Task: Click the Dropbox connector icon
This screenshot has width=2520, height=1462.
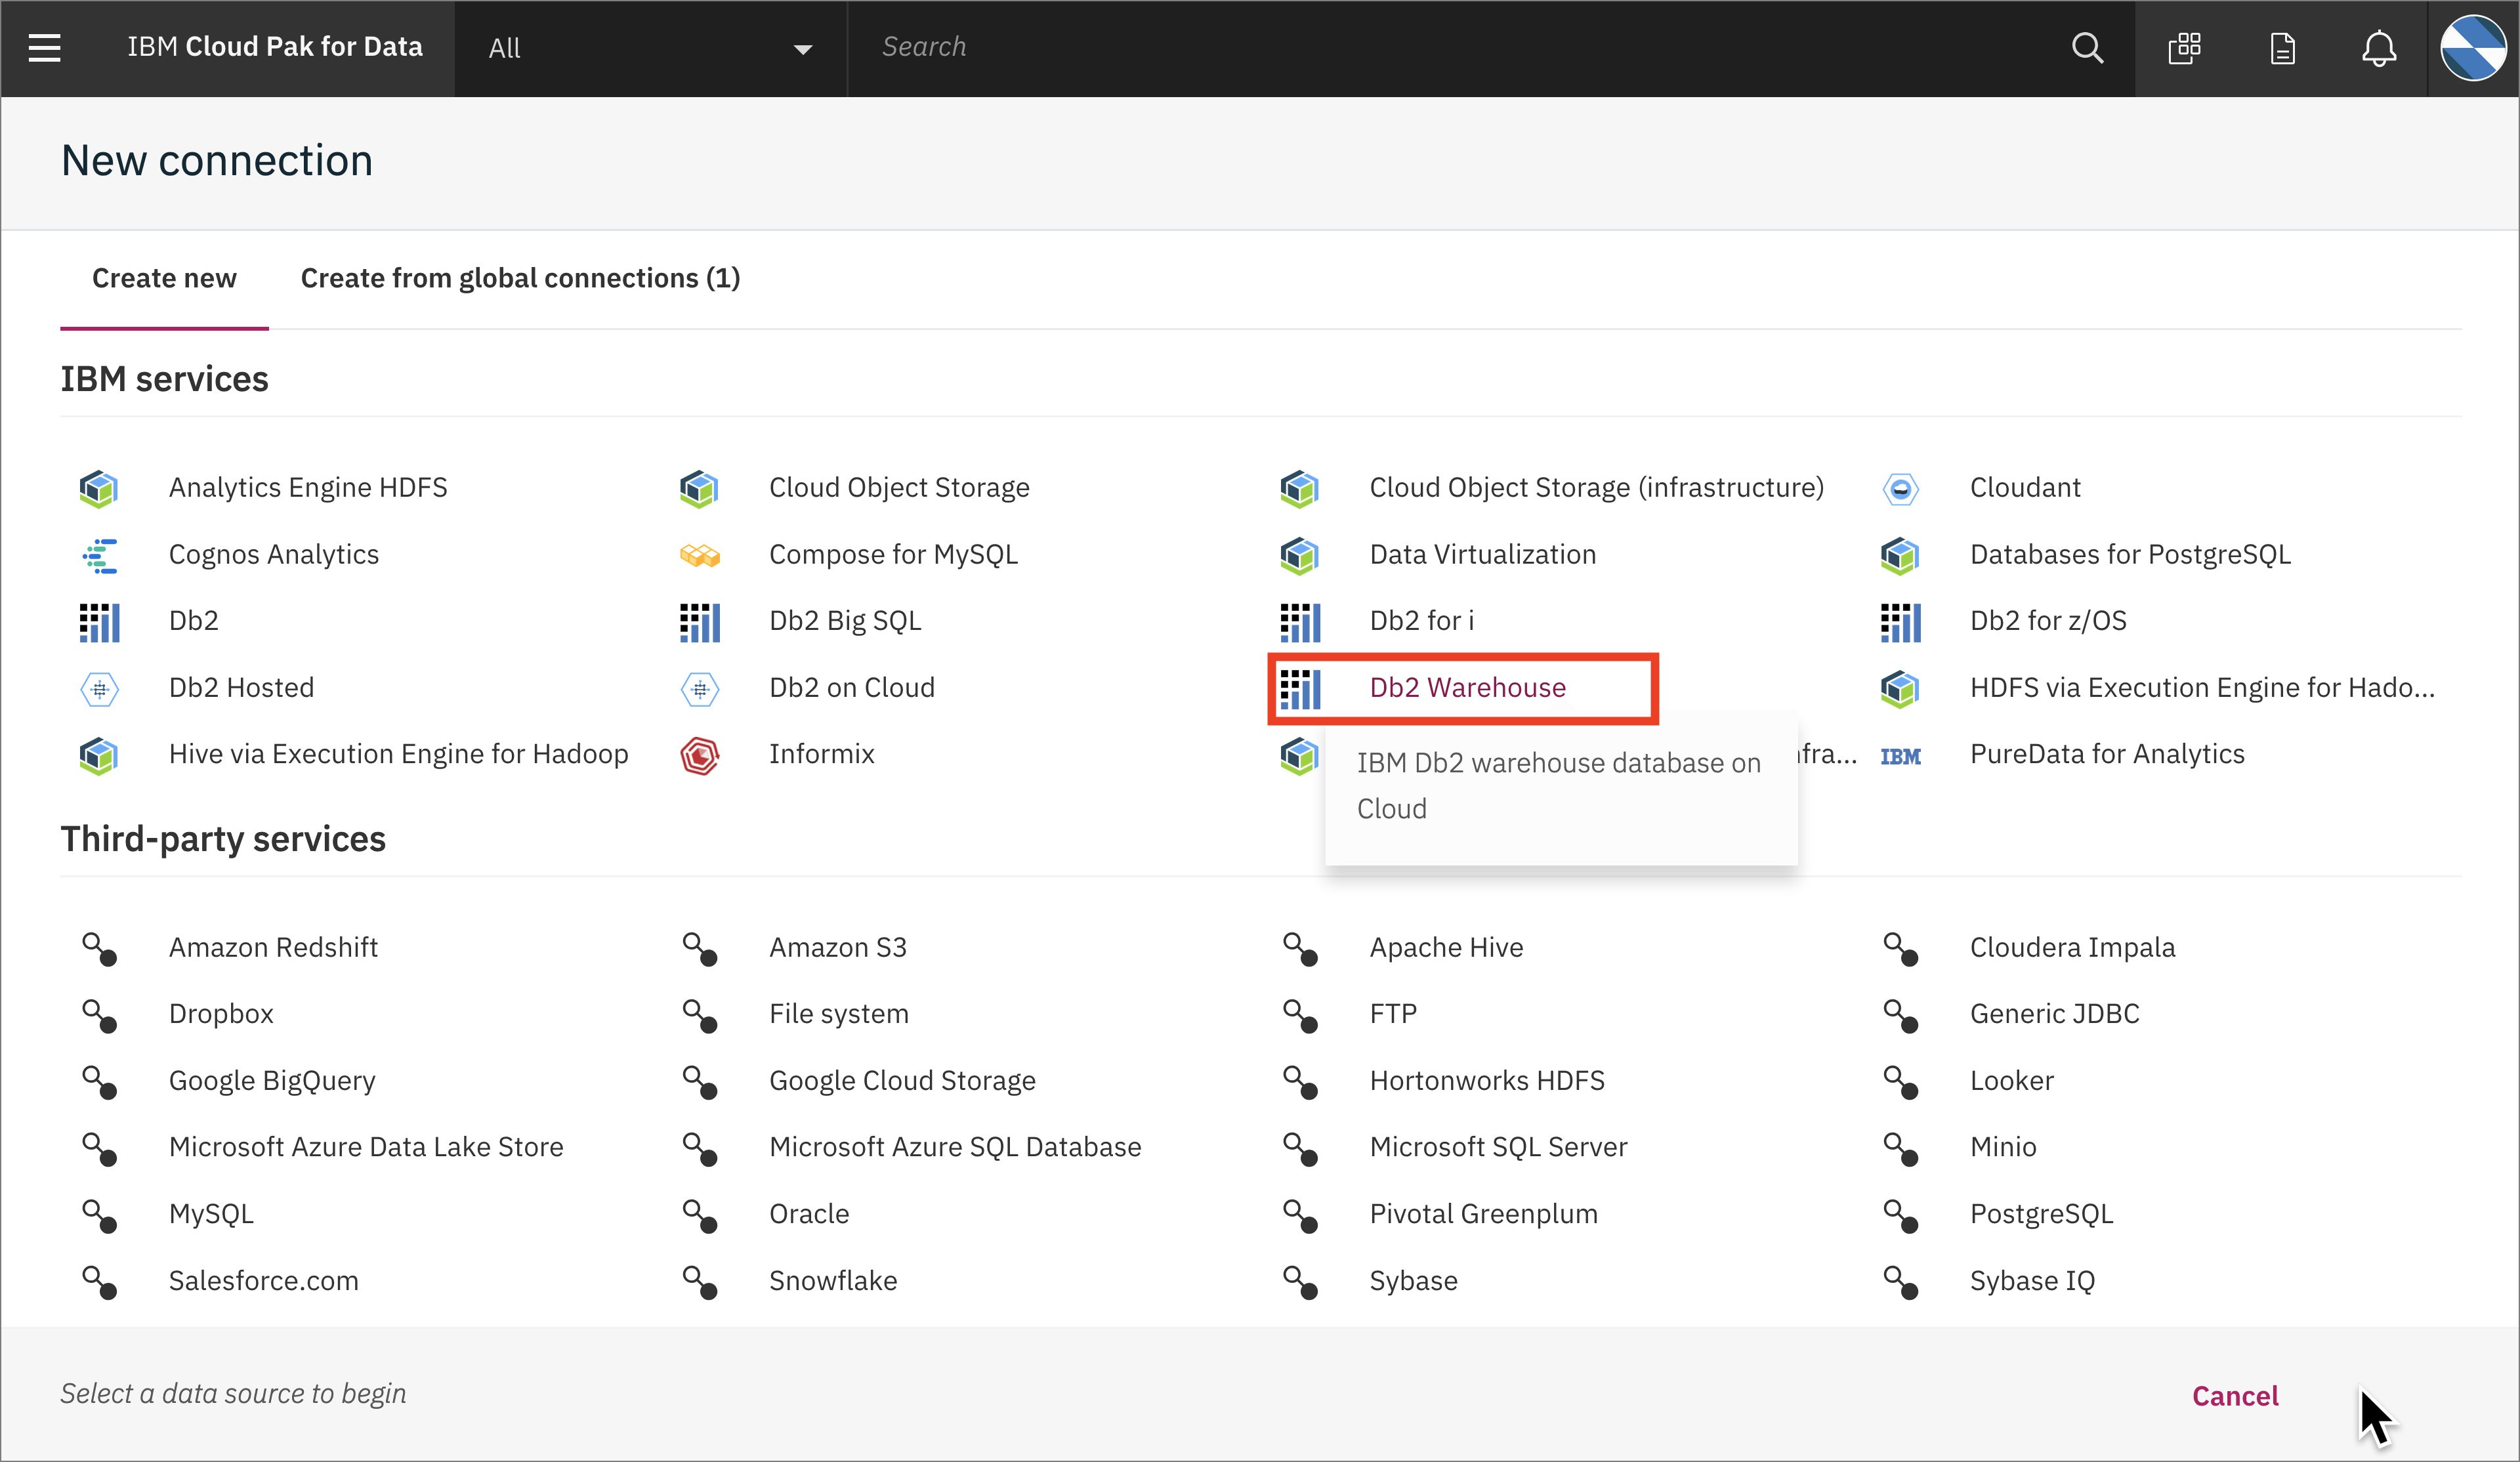Action: coord(99,1015)
